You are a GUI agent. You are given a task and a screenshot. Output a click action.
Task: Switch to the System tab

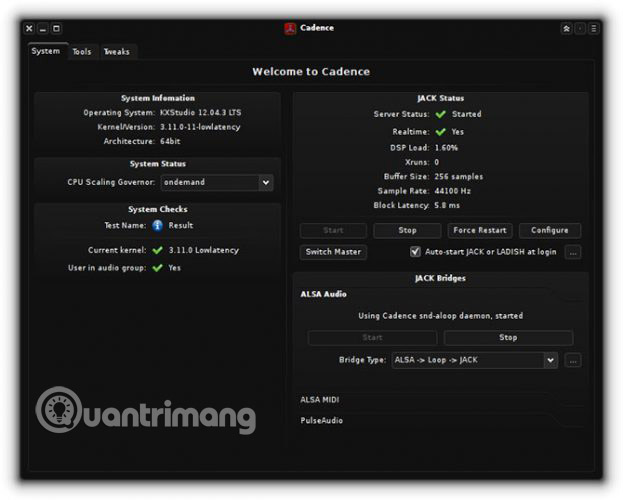click(x=46, y=51)
